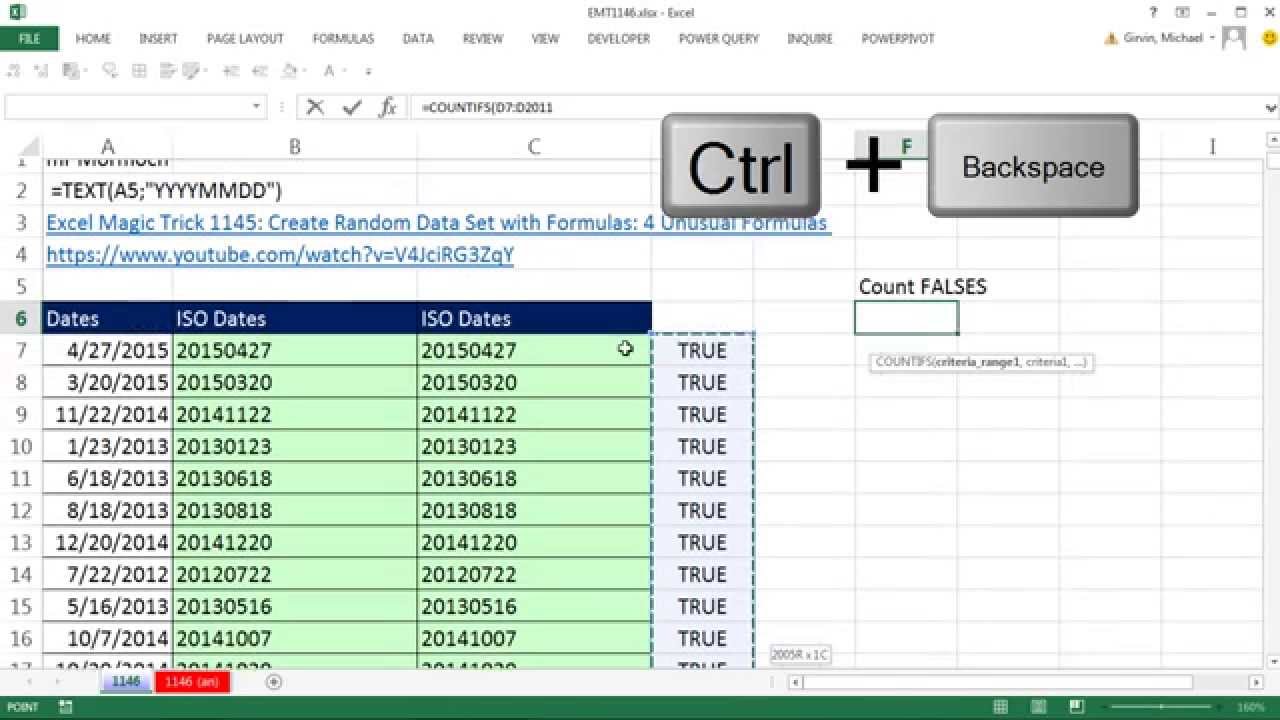Image resolution: width=1280 pixels, height=720 pixels.
Task: Open Customize Quick Access Toolbar arrow
Action: coord(369,72)
